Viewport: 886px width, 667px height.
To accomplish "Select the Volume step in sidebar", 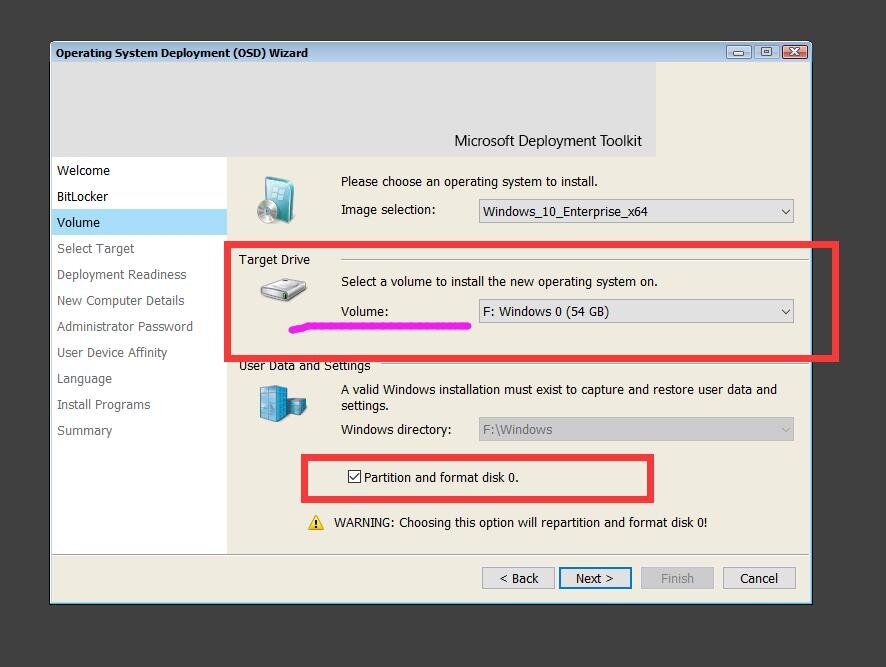I will tap(139, 222).
